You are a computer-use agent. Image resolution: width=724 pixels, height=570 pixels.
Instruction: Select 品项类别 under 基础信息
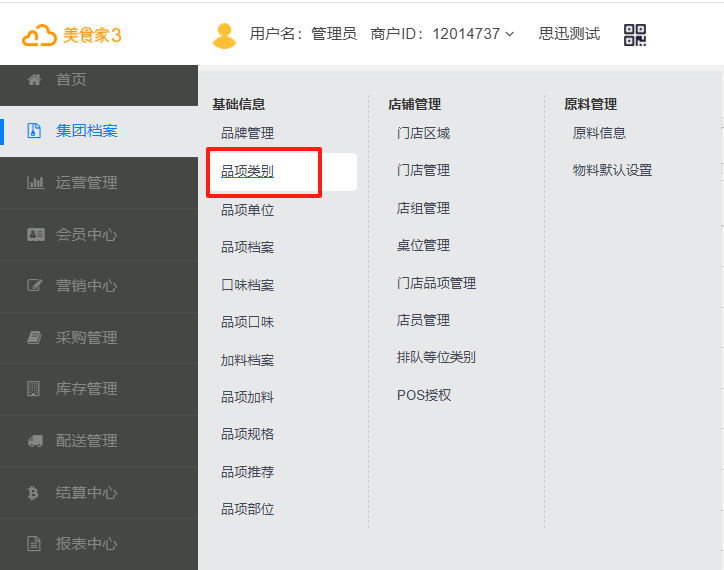pos(248,172)
